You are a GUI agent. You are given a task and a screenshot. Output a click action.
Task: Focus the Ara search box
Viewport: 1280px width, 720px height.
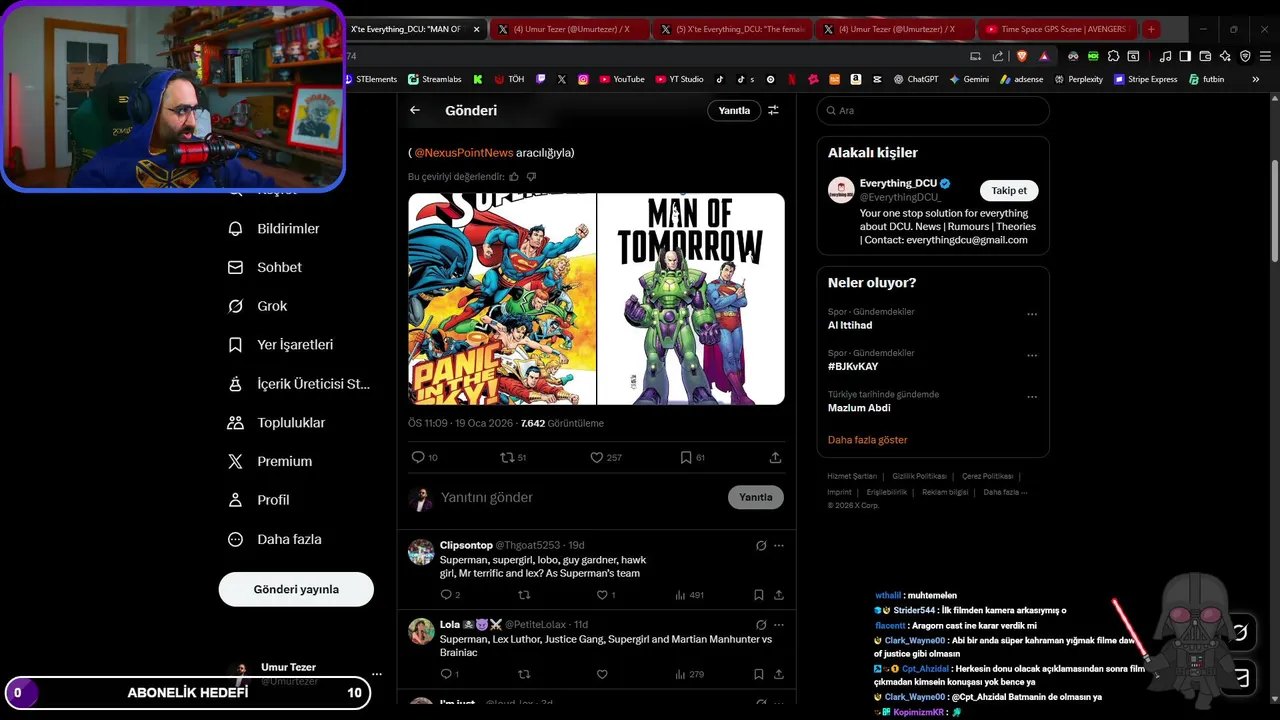pyautogui.click(x=933, y=110)
